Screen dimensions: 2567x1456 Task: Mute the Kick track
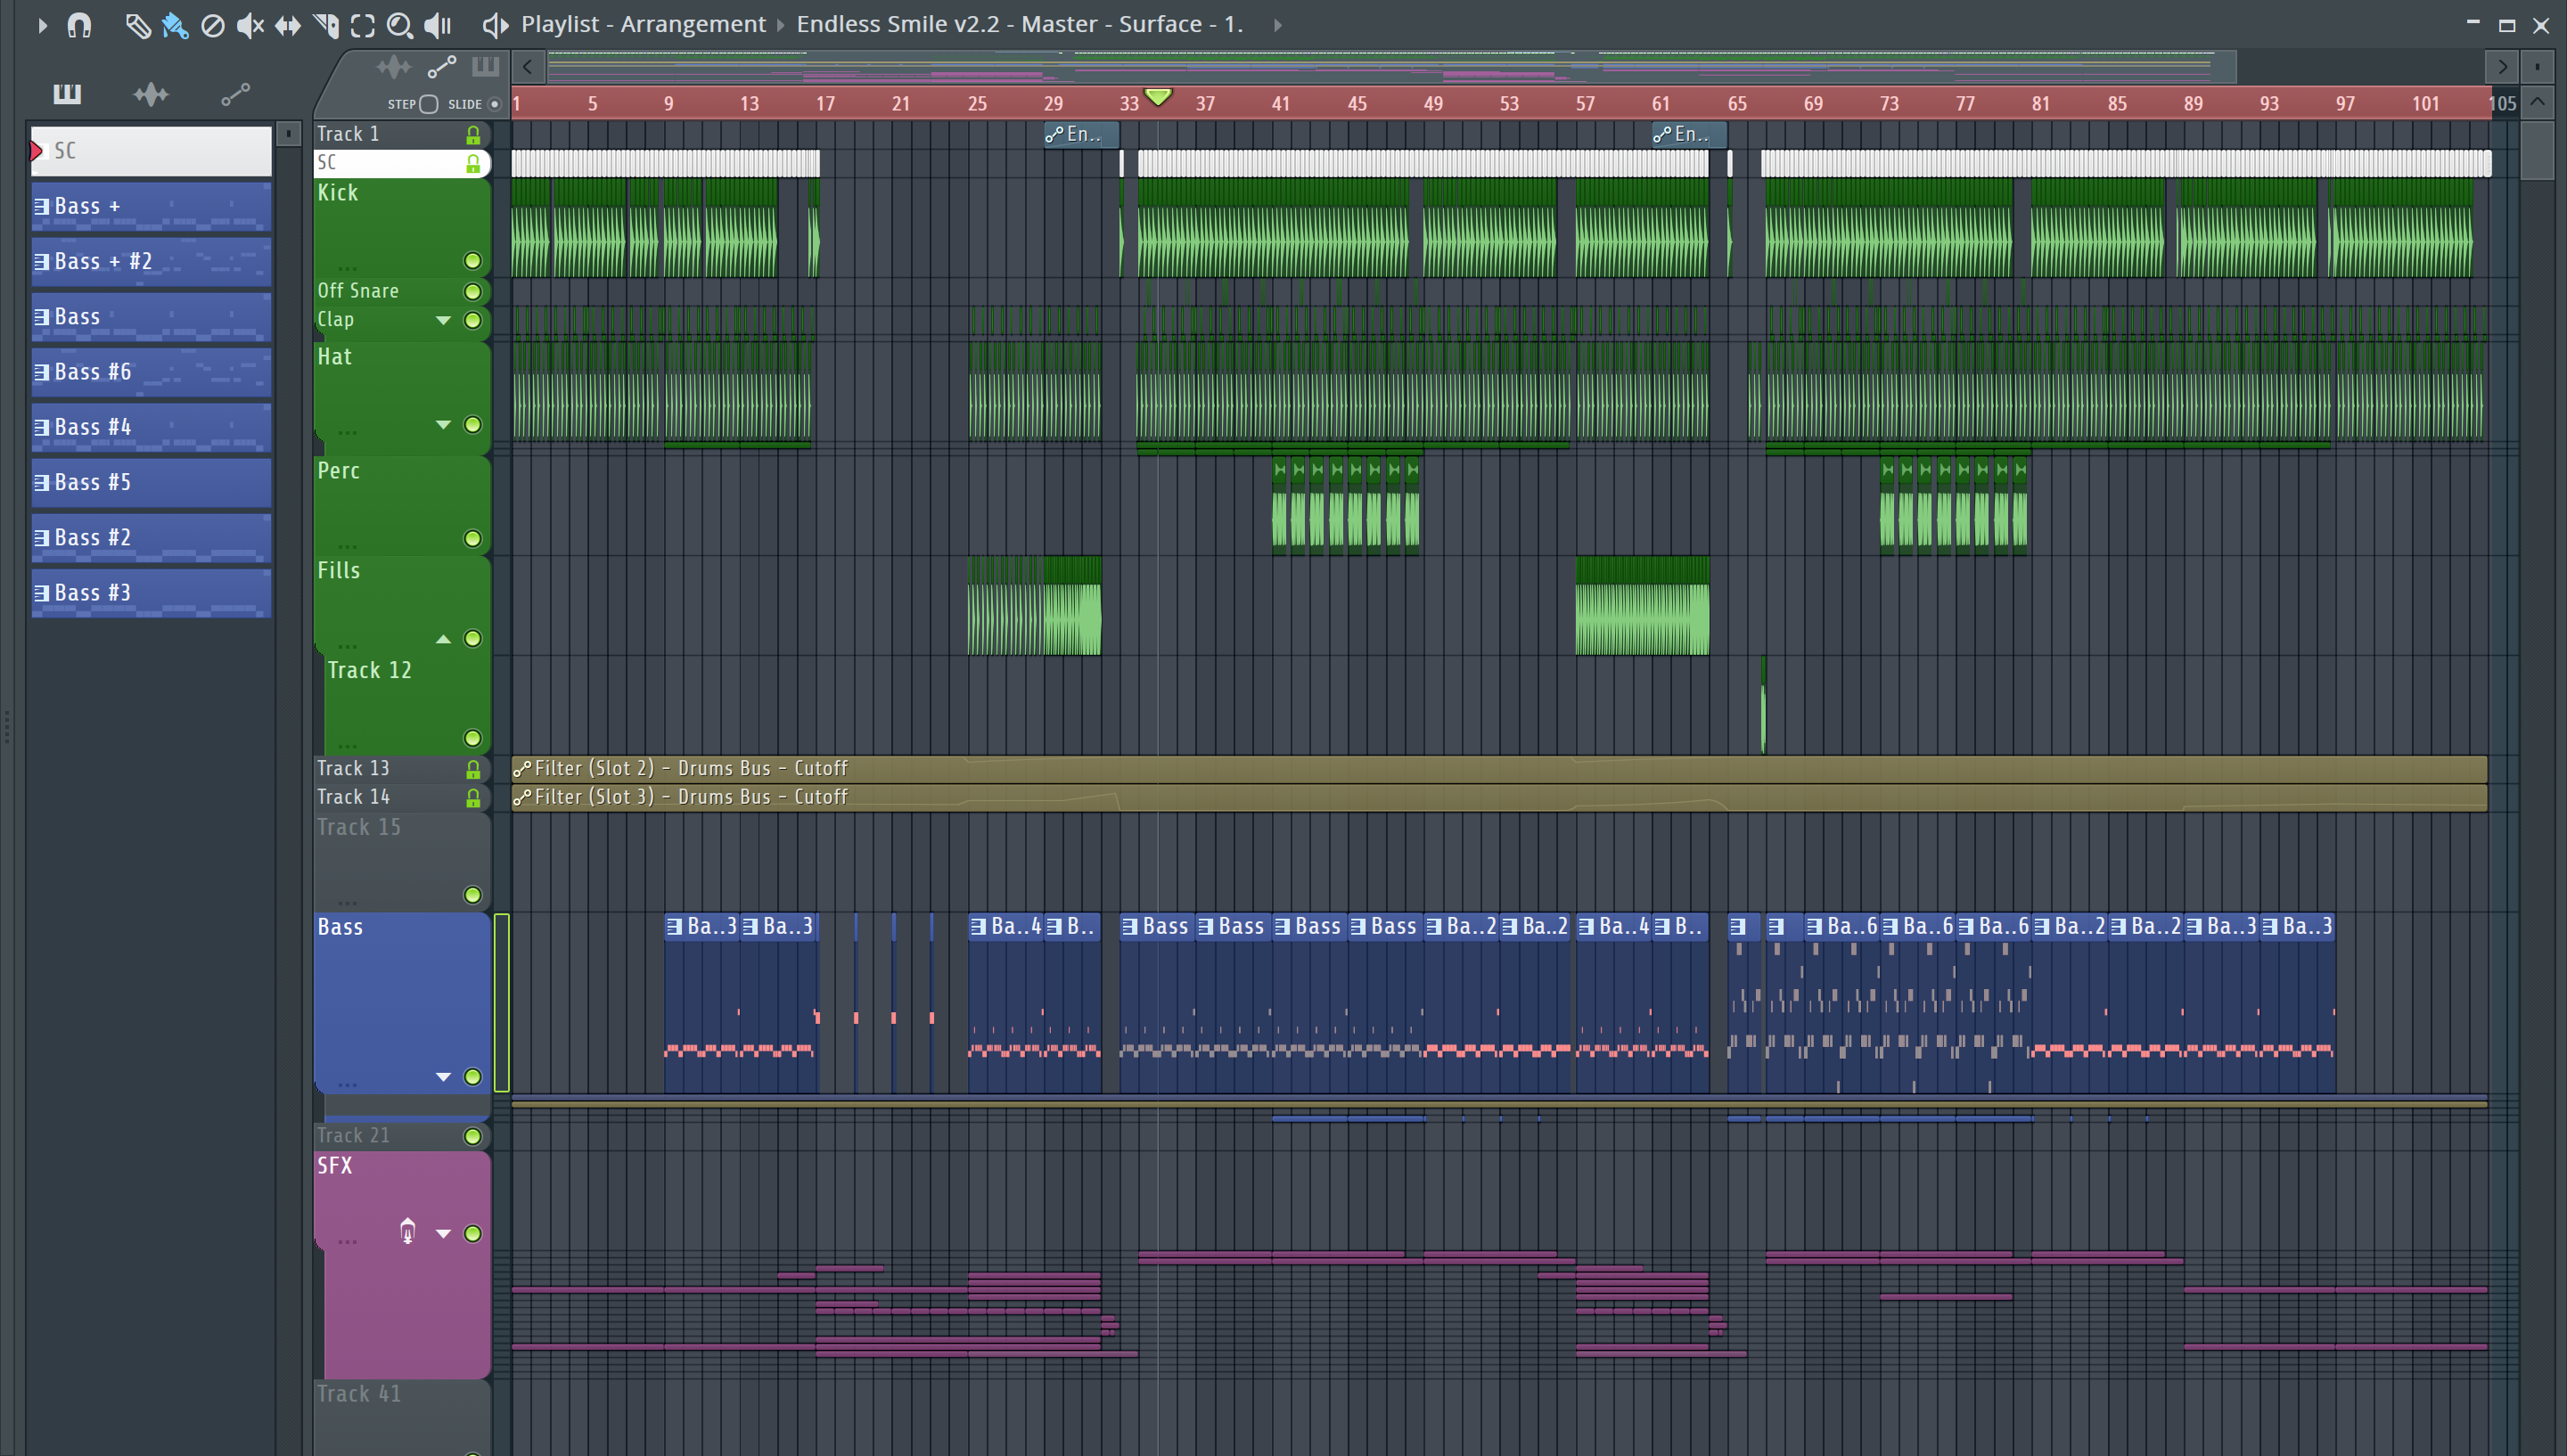473,261
